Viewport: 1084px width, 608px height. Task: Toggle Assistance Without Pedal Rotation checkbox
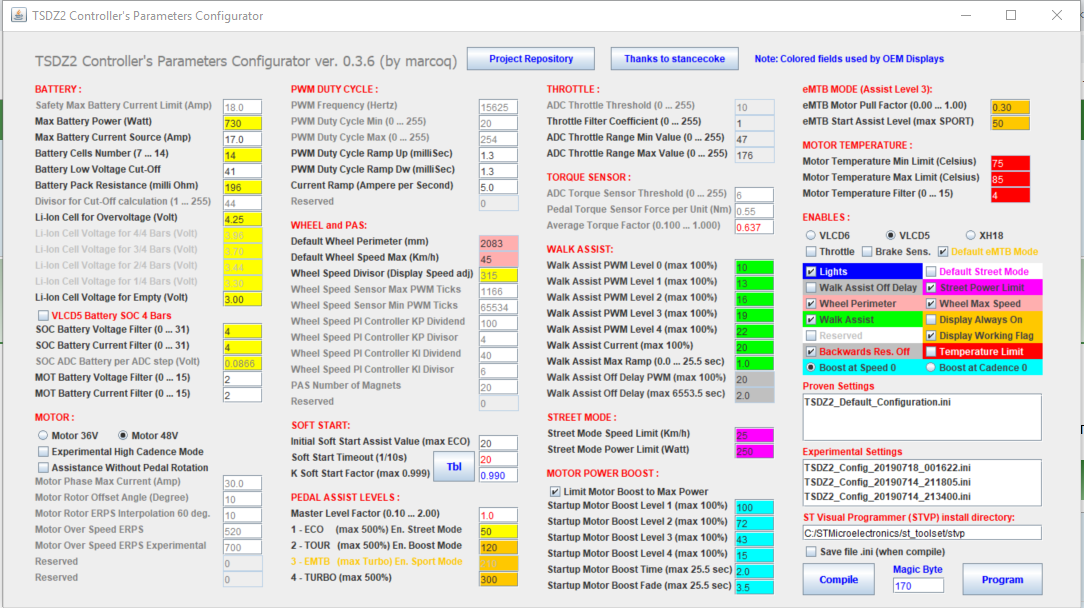[x=43, y=468]
